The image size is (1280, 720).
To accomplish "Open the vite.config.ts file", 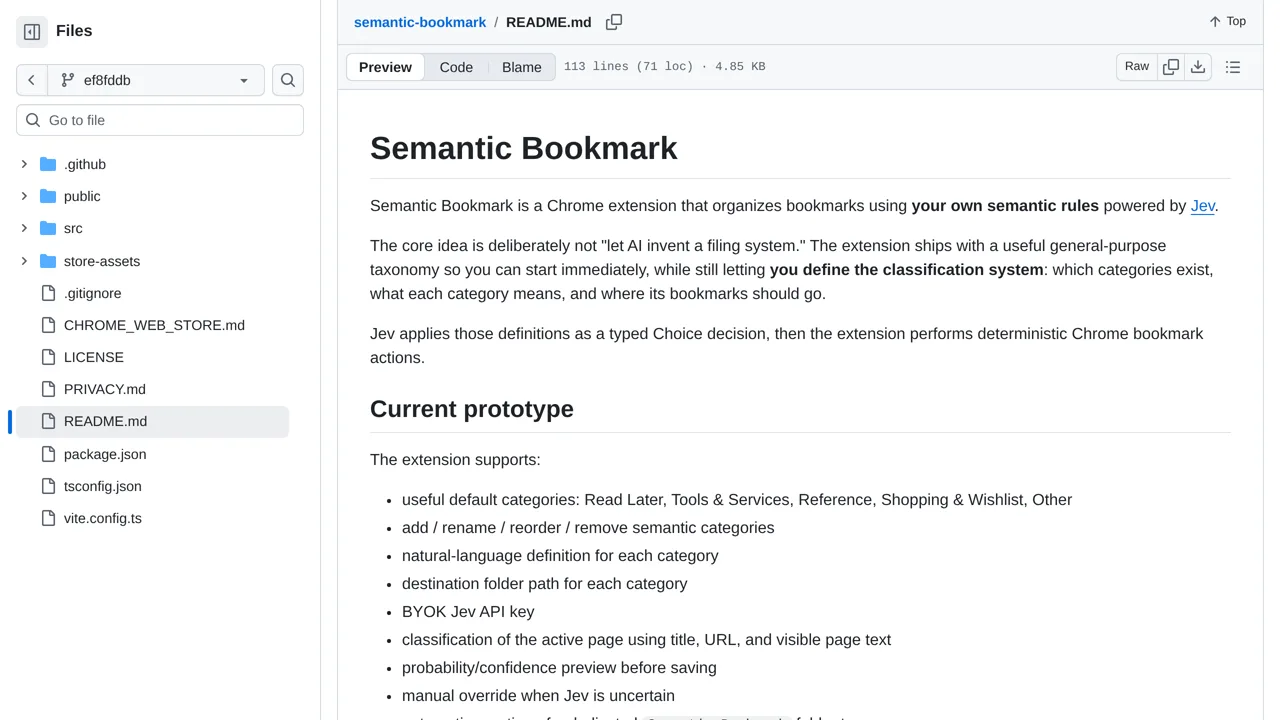I will click(103, 518).
